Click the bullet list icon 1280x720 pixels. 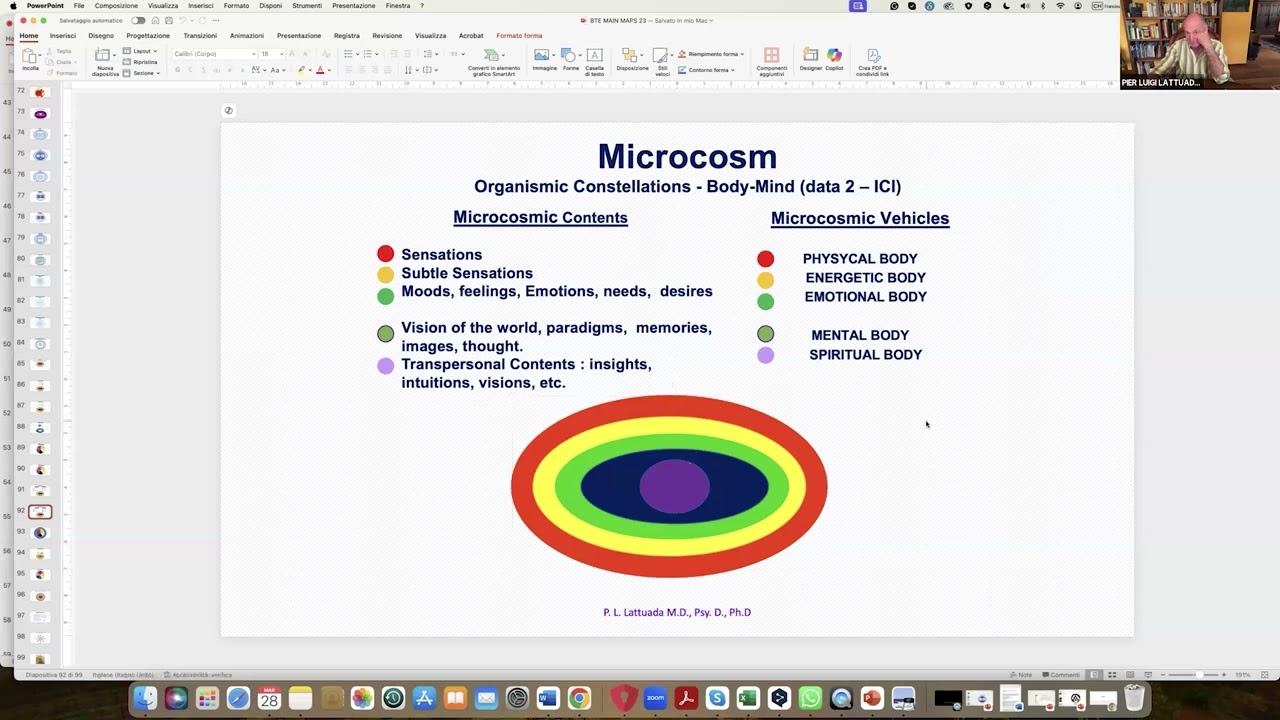coord(349,54)
